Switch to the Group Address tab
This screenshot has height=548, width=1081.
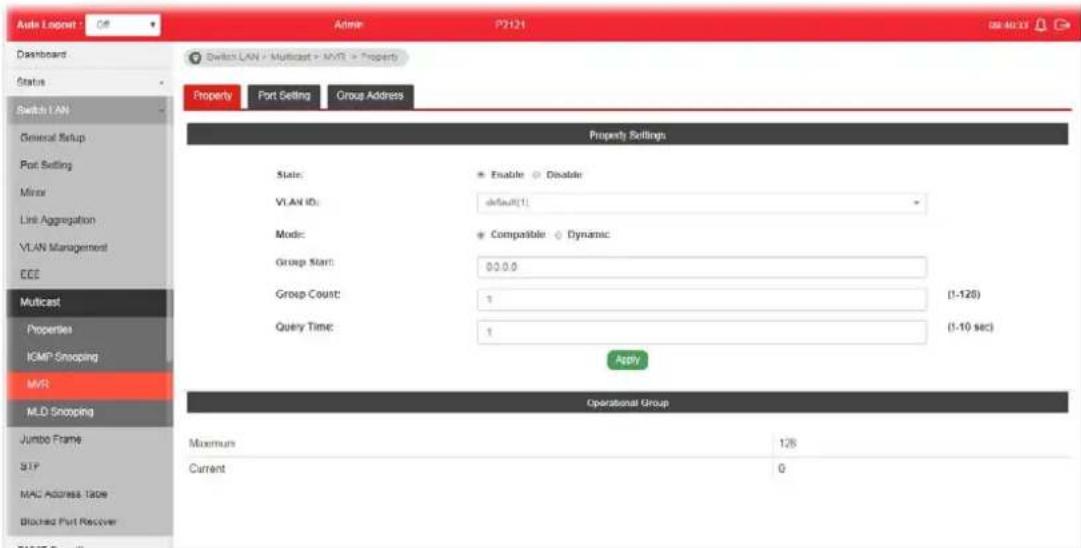[x=370, y=97]
